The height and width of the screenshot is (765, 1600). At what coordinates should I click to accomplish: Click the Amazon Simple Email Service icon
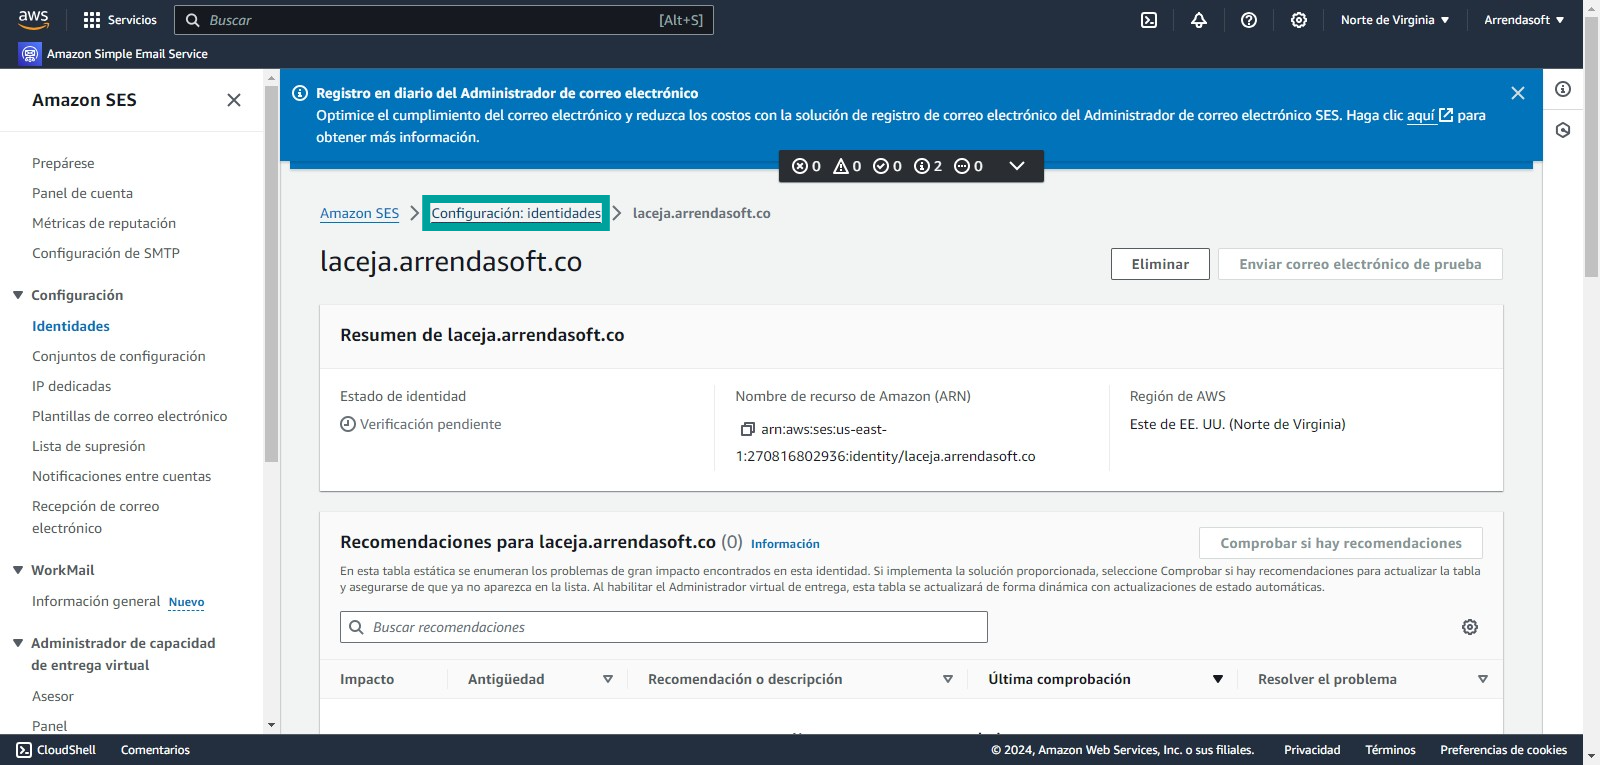click(29, 54)
